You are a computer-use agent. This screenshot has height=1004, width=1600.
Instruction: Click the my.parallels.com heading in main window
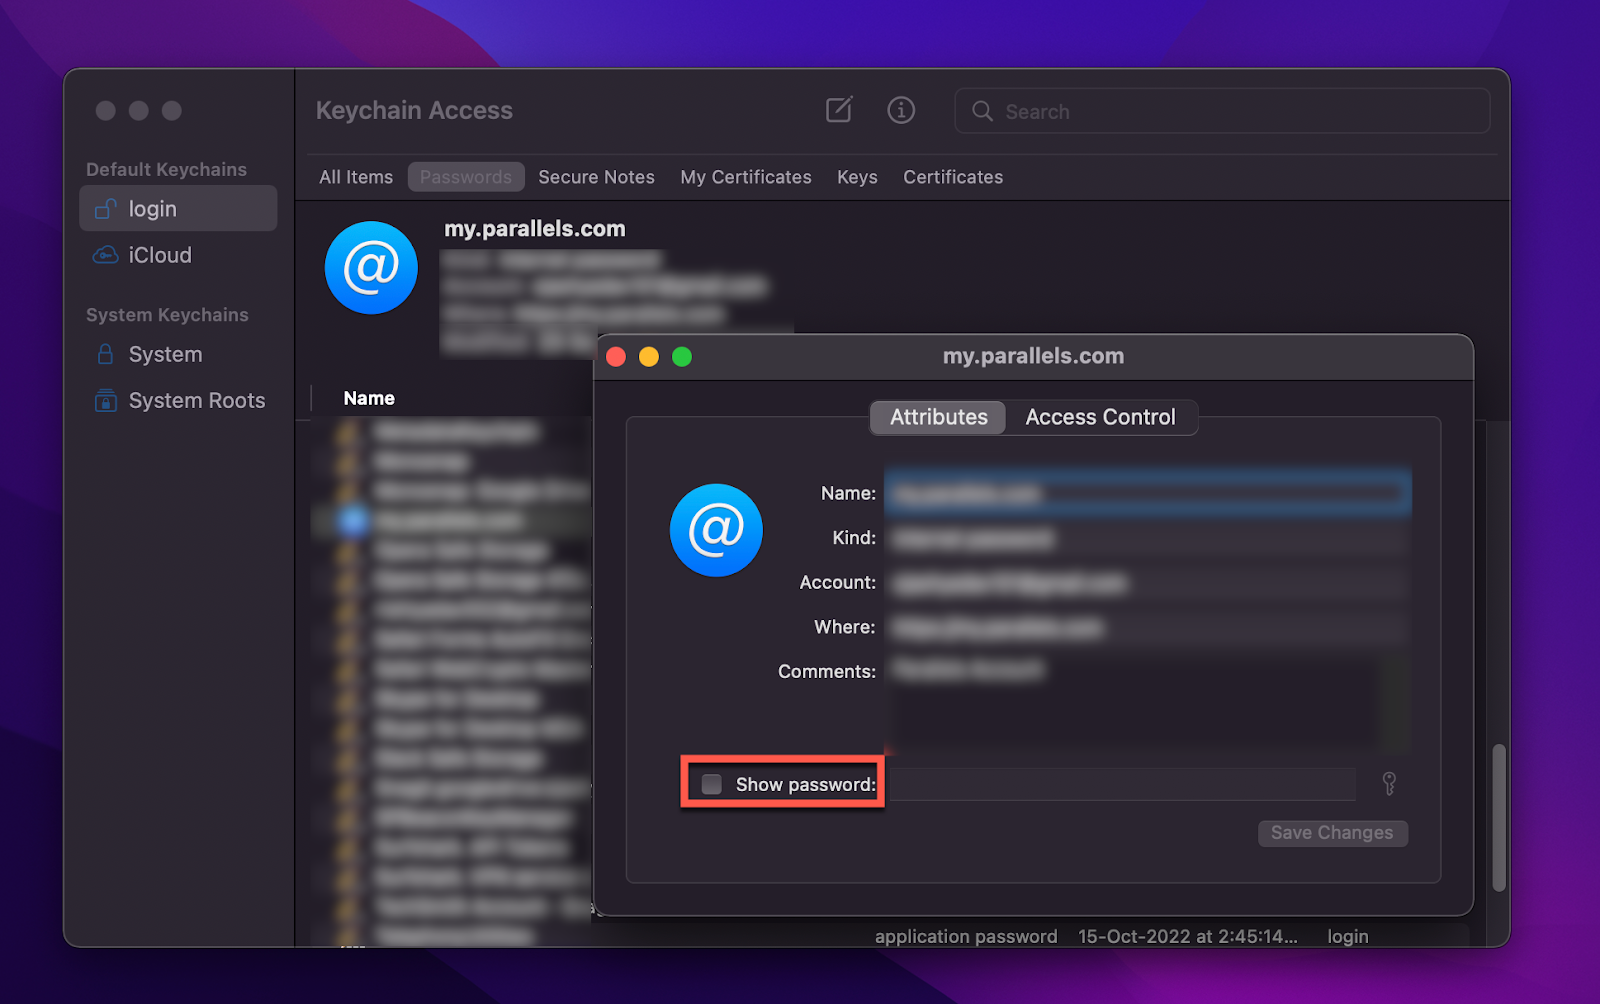535,229
